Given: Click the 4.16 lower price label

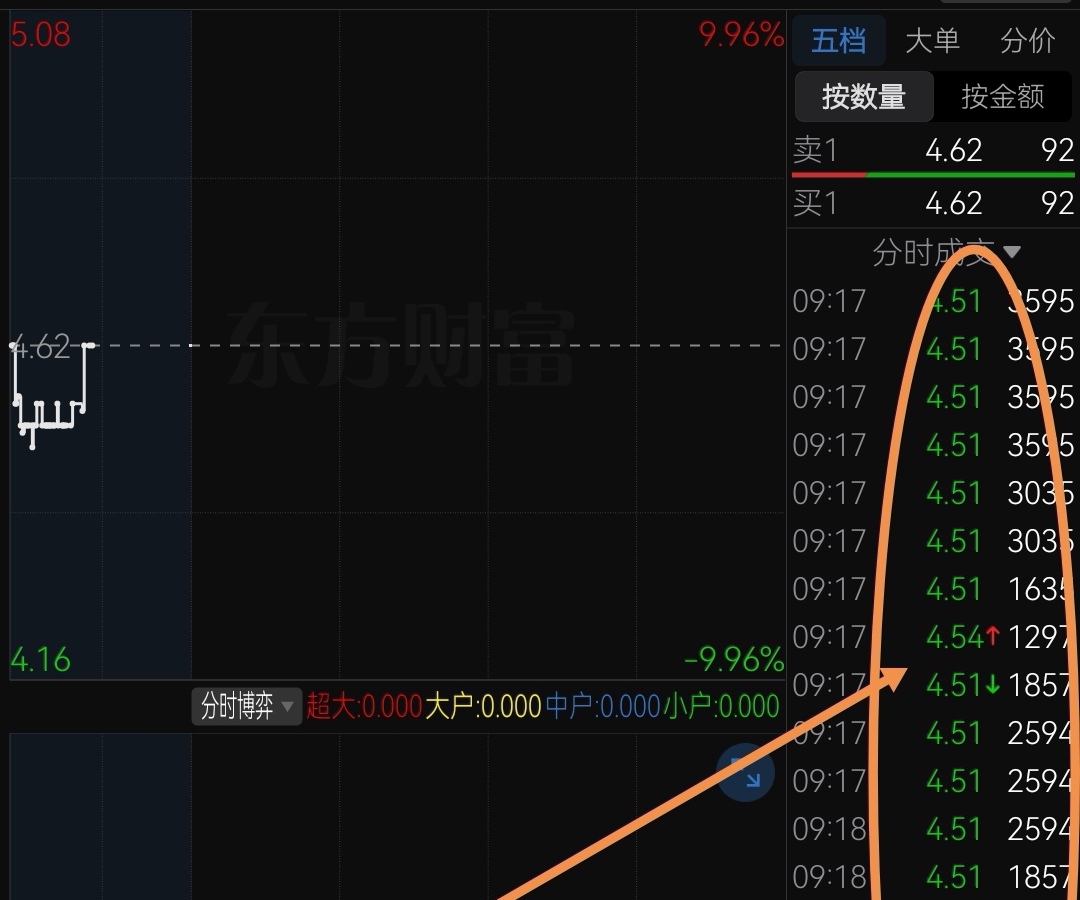Looking at the screenshot, I should (41, 660).
